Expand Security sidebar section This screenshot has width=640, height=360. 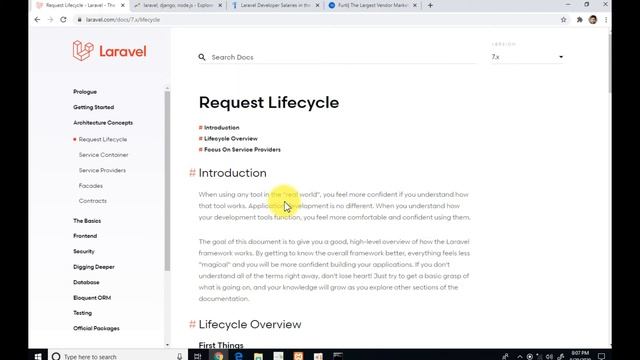pos(84,251)
